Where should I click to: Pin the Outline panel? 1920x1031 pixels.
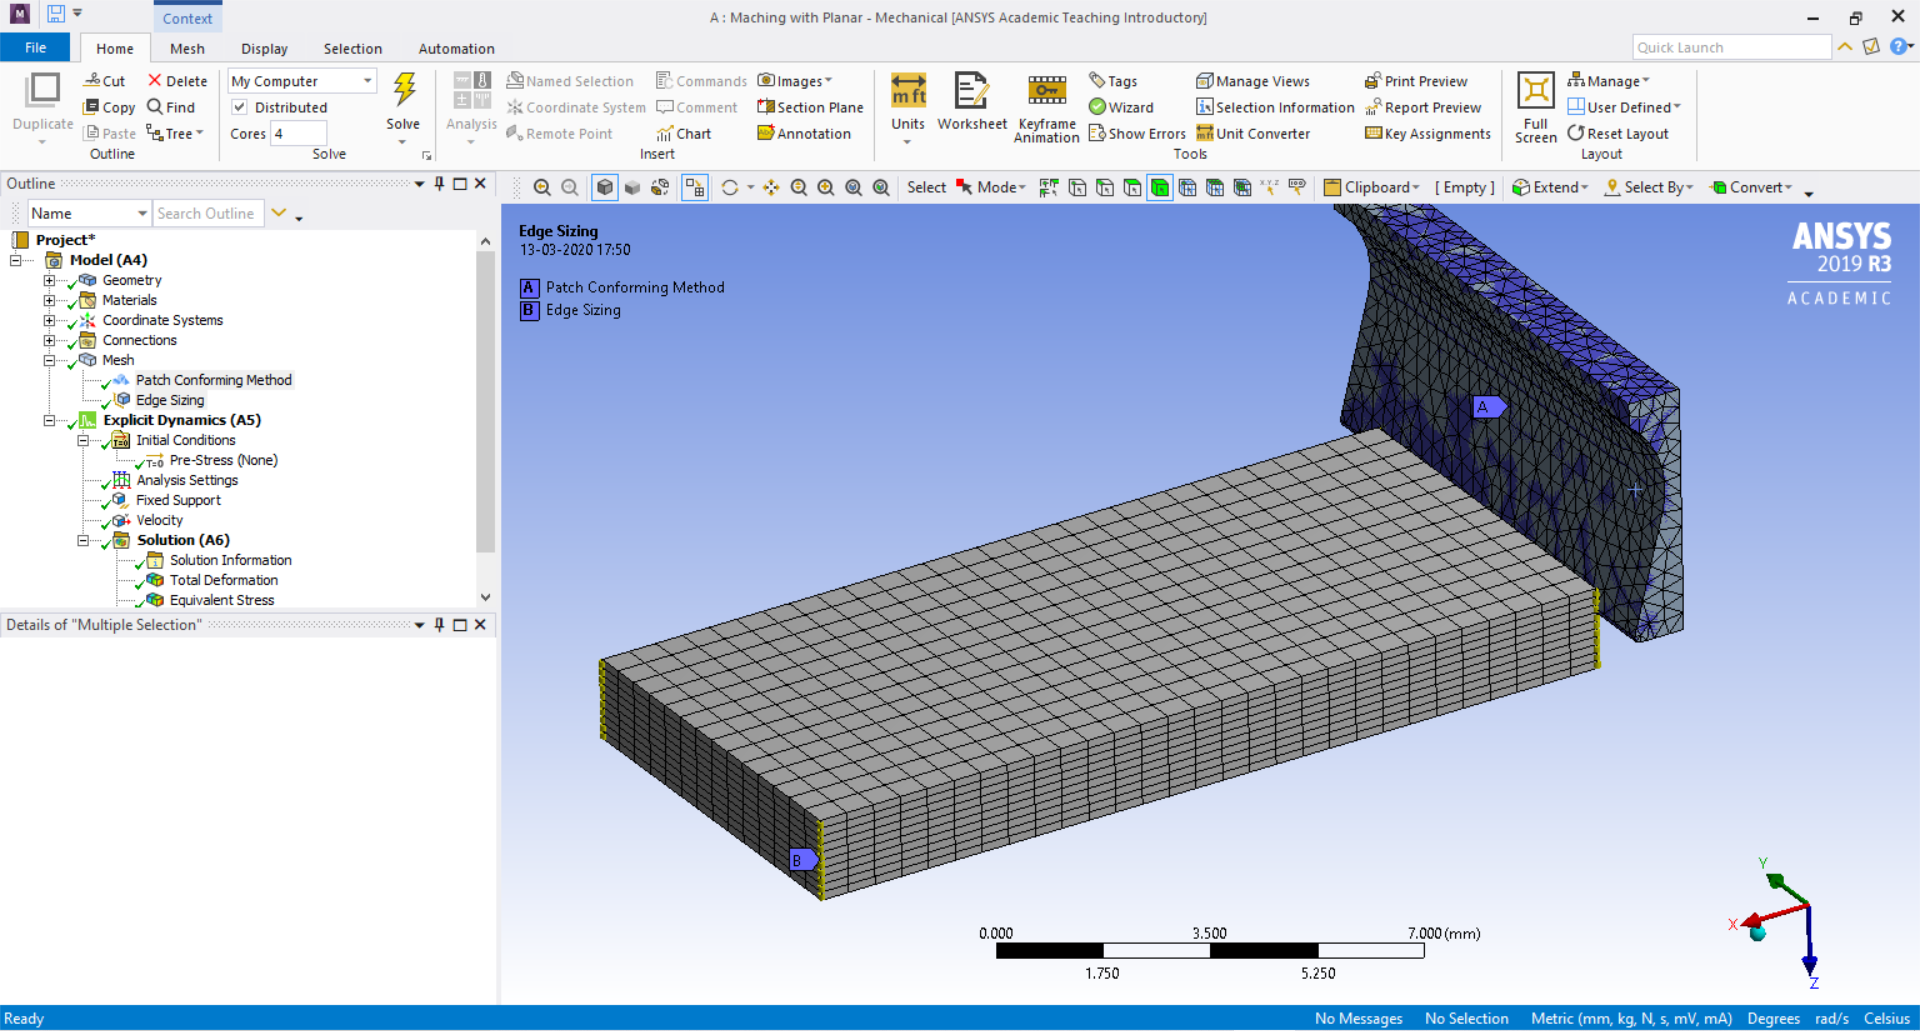point(439,183)
